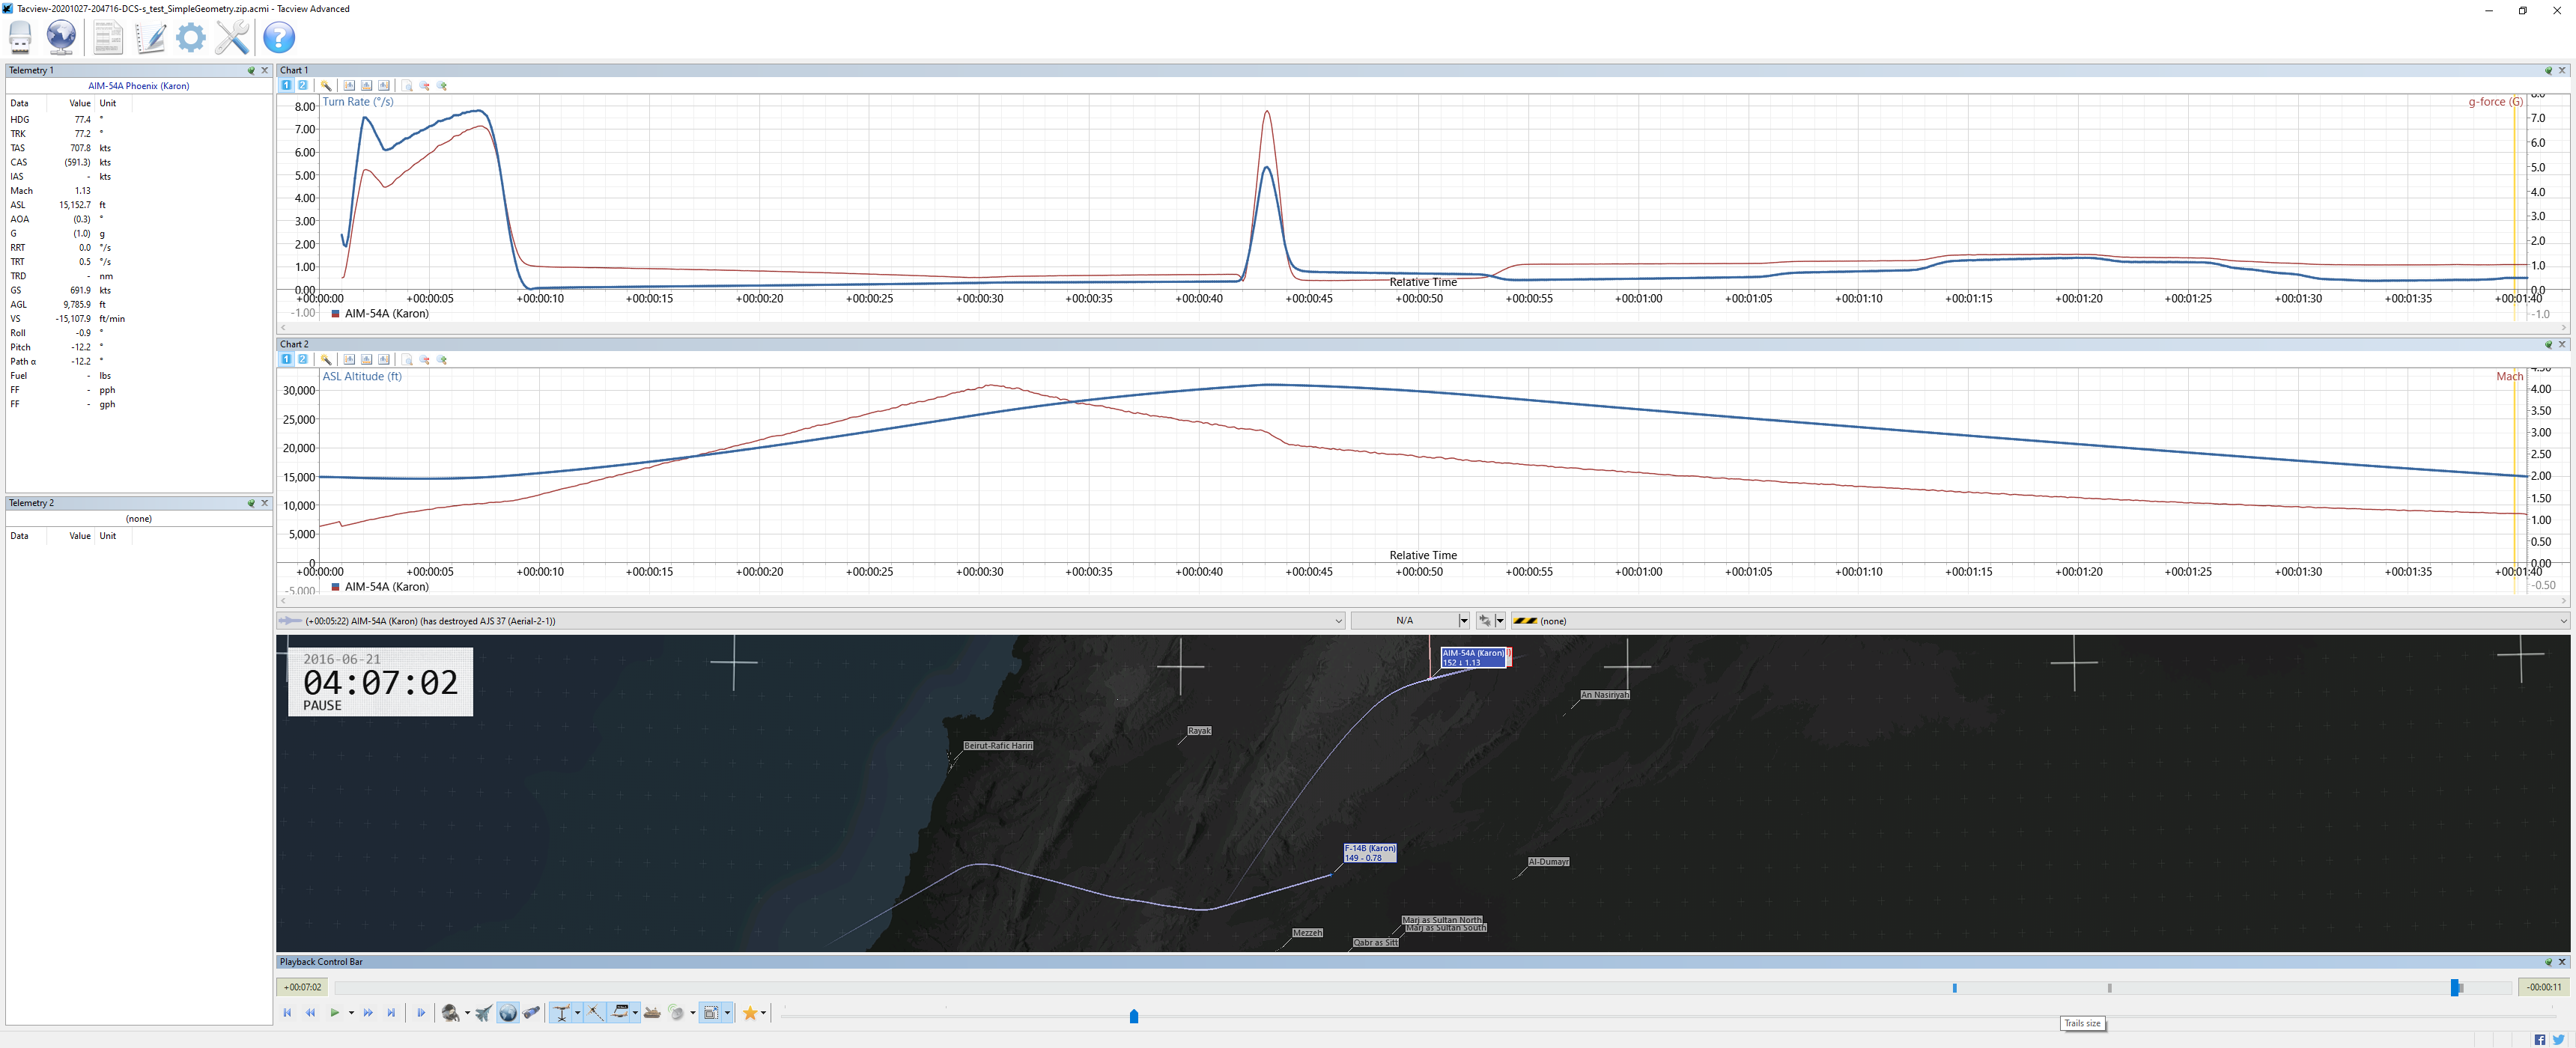
Task: Click the AIM-54A Phoenix (Karon) telemetry header
Action: [138, 86]
